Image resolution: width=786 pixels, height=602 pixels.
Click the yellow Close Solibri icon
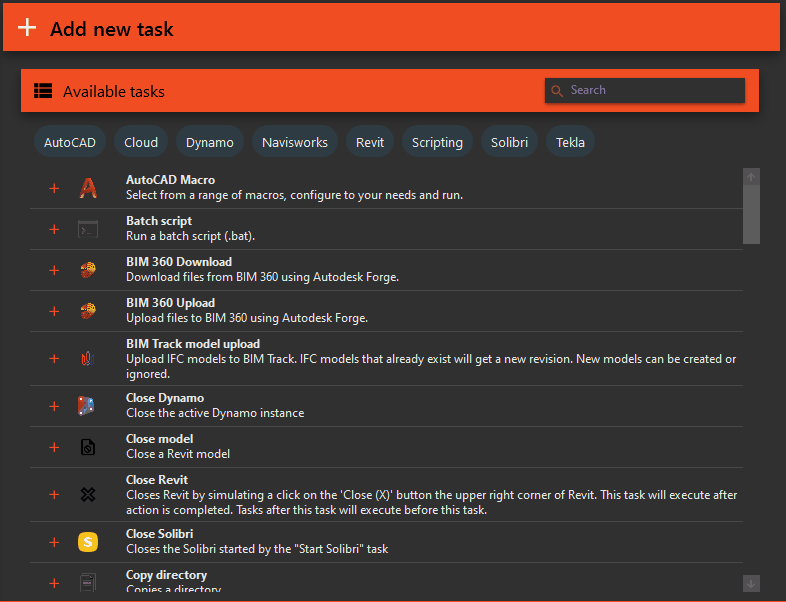click(x=88, y=542)
